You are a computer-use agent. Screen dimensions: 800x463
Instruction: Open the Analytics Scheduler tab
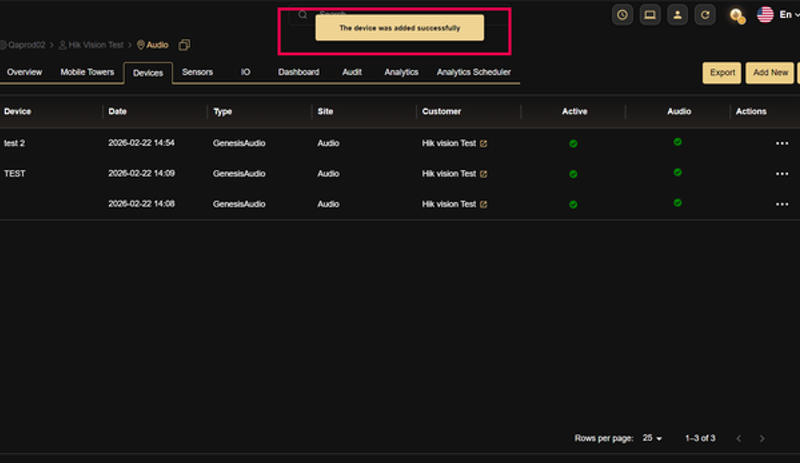(473, 72)
